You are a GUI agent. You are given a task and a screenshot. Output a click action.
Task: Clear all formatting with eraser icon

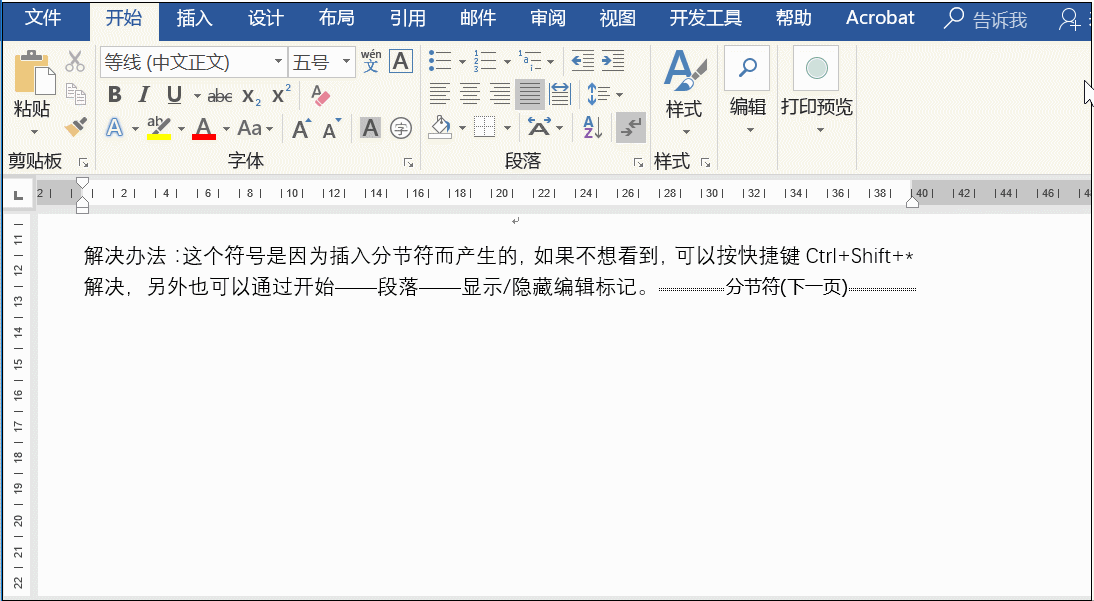pyautogui.click(x=320, y=96)
